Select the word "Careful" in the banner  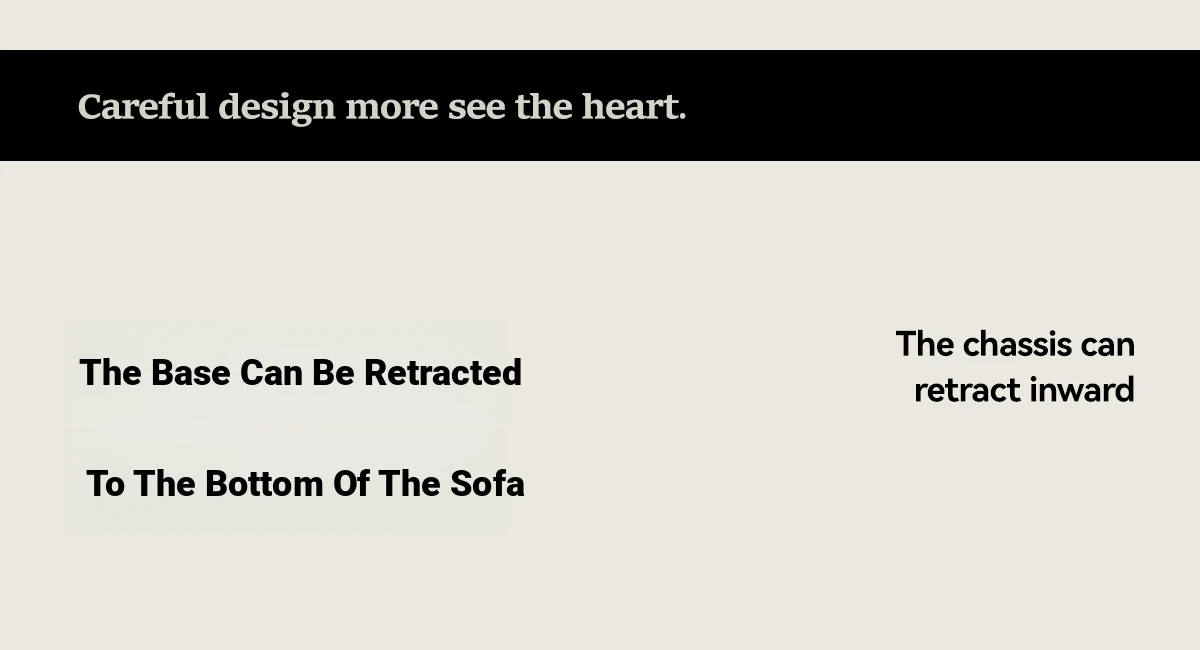point(143,106)
